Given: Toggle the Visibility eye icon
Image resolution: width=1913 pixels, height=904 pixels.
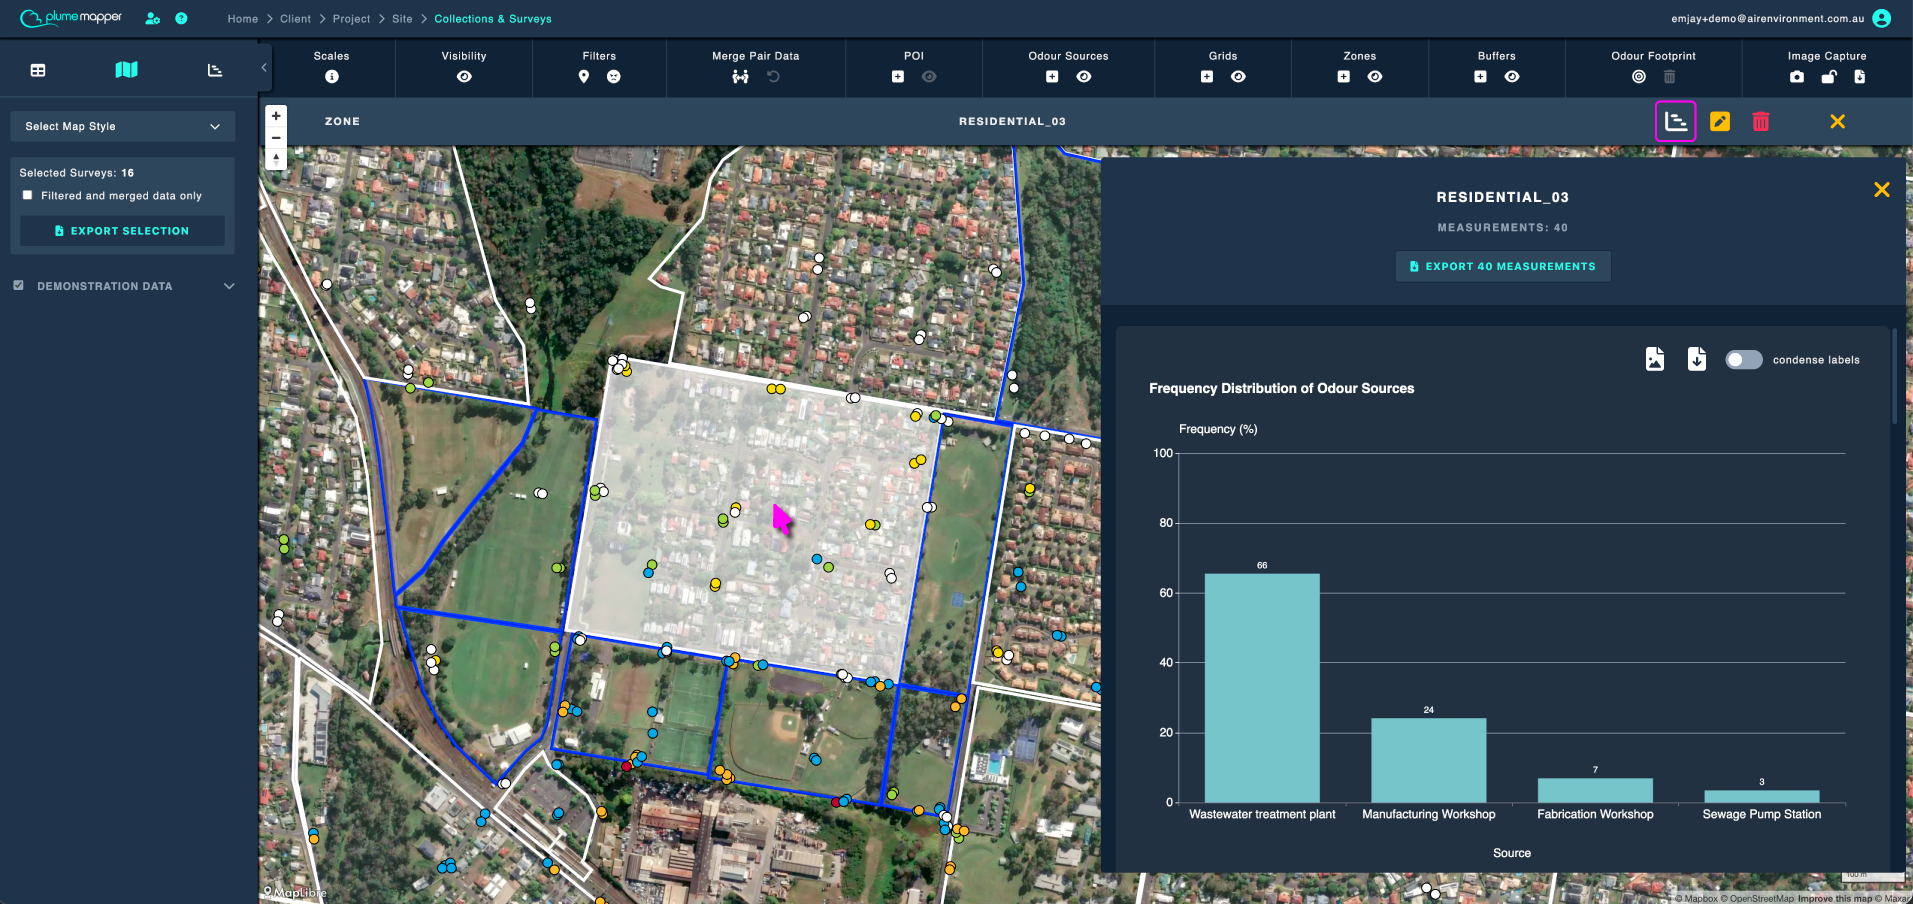Looking at the screenshot, I should click(464, 77).
